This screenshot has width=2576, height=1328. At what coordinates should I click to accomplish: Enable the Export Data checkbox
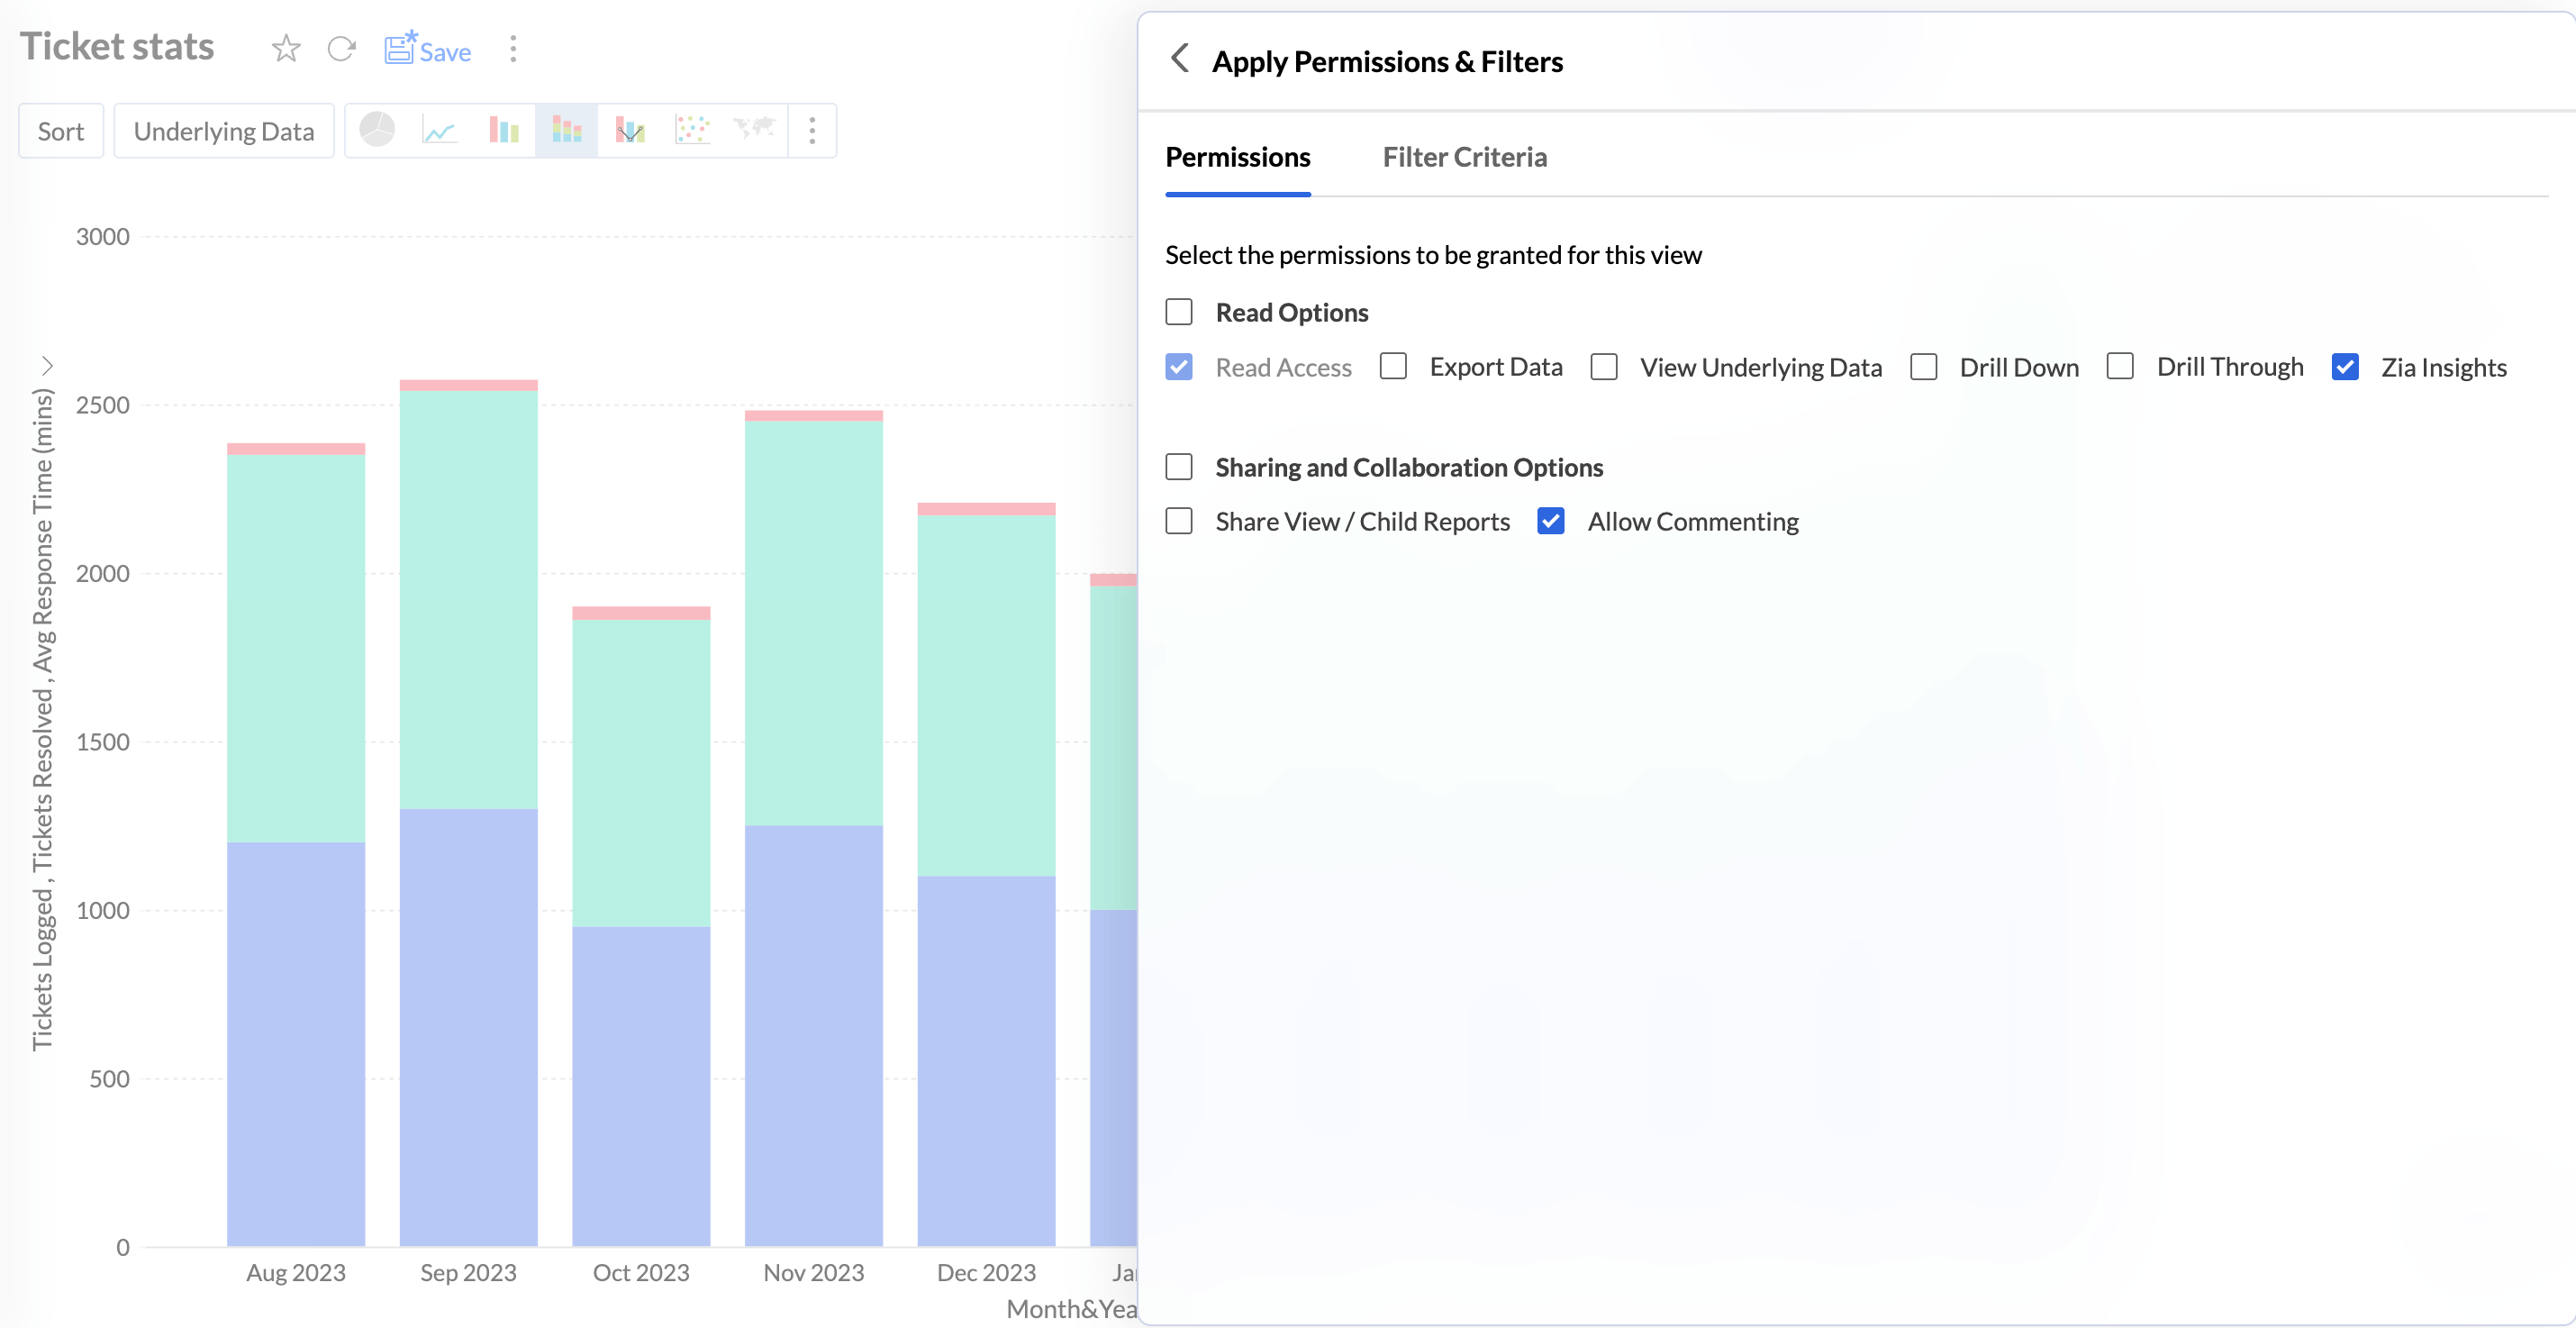click(x=1393, y=367)
